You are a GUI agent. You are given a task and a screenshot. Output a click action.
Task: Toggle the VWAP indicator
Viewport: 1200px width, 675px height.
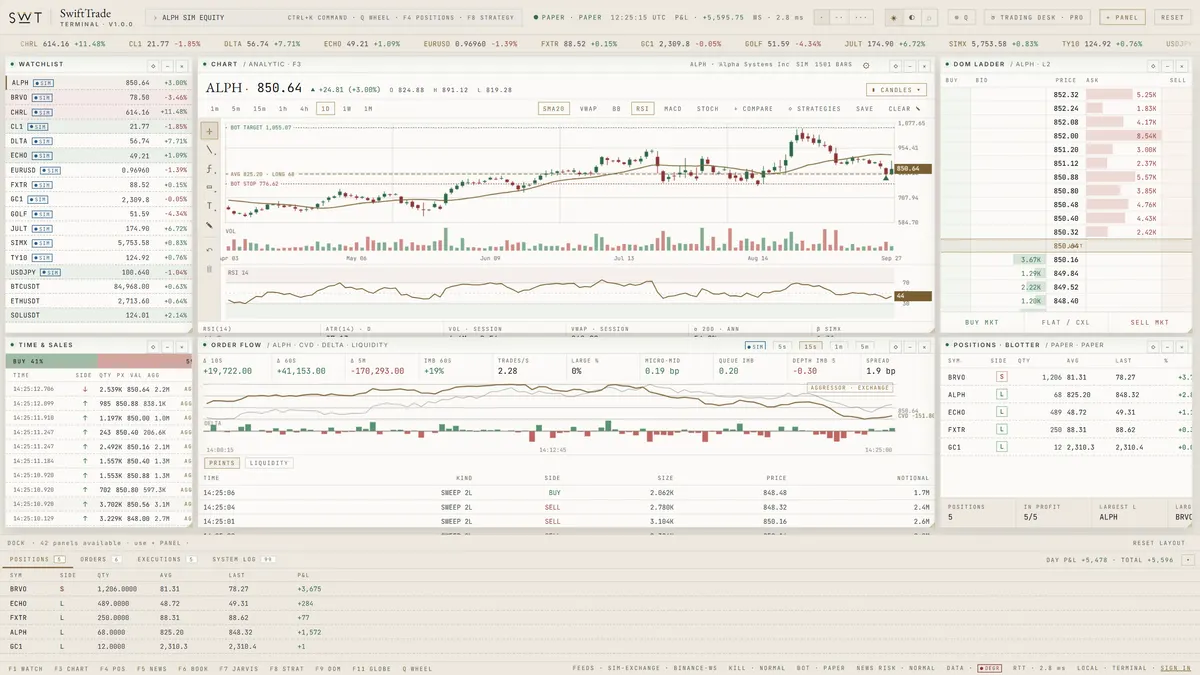click(x=588, y=108)
